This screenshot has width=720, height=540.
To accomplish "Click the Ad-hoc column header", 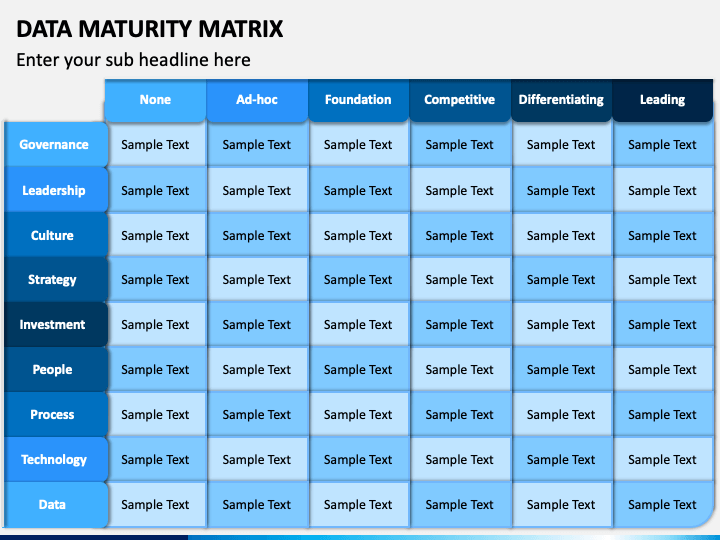I will pyautogui.click(x=257, y=100).
